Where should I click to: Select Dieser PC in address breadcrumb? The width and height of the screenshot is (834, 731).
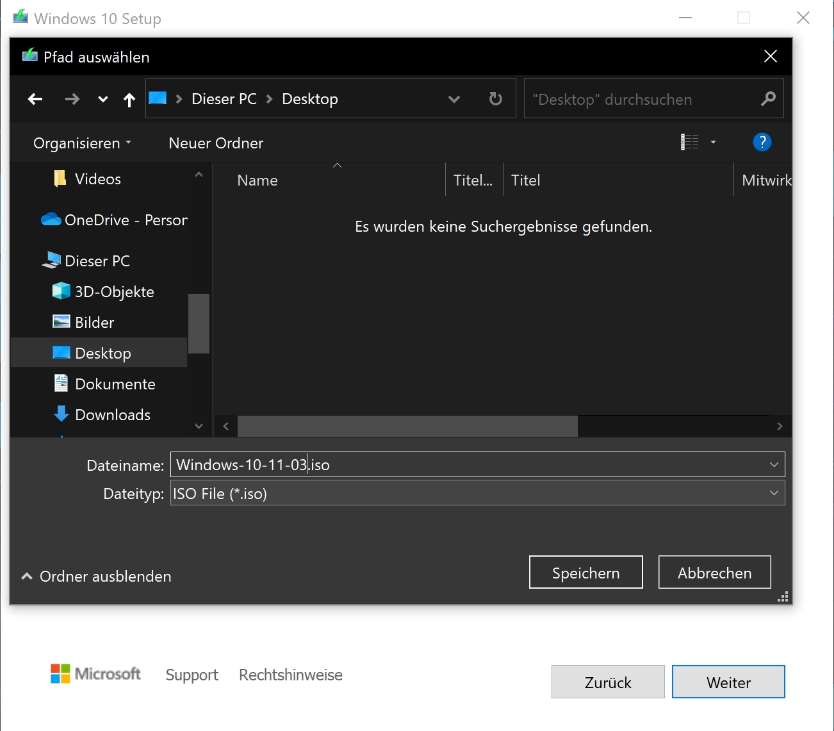click(224, 99)
